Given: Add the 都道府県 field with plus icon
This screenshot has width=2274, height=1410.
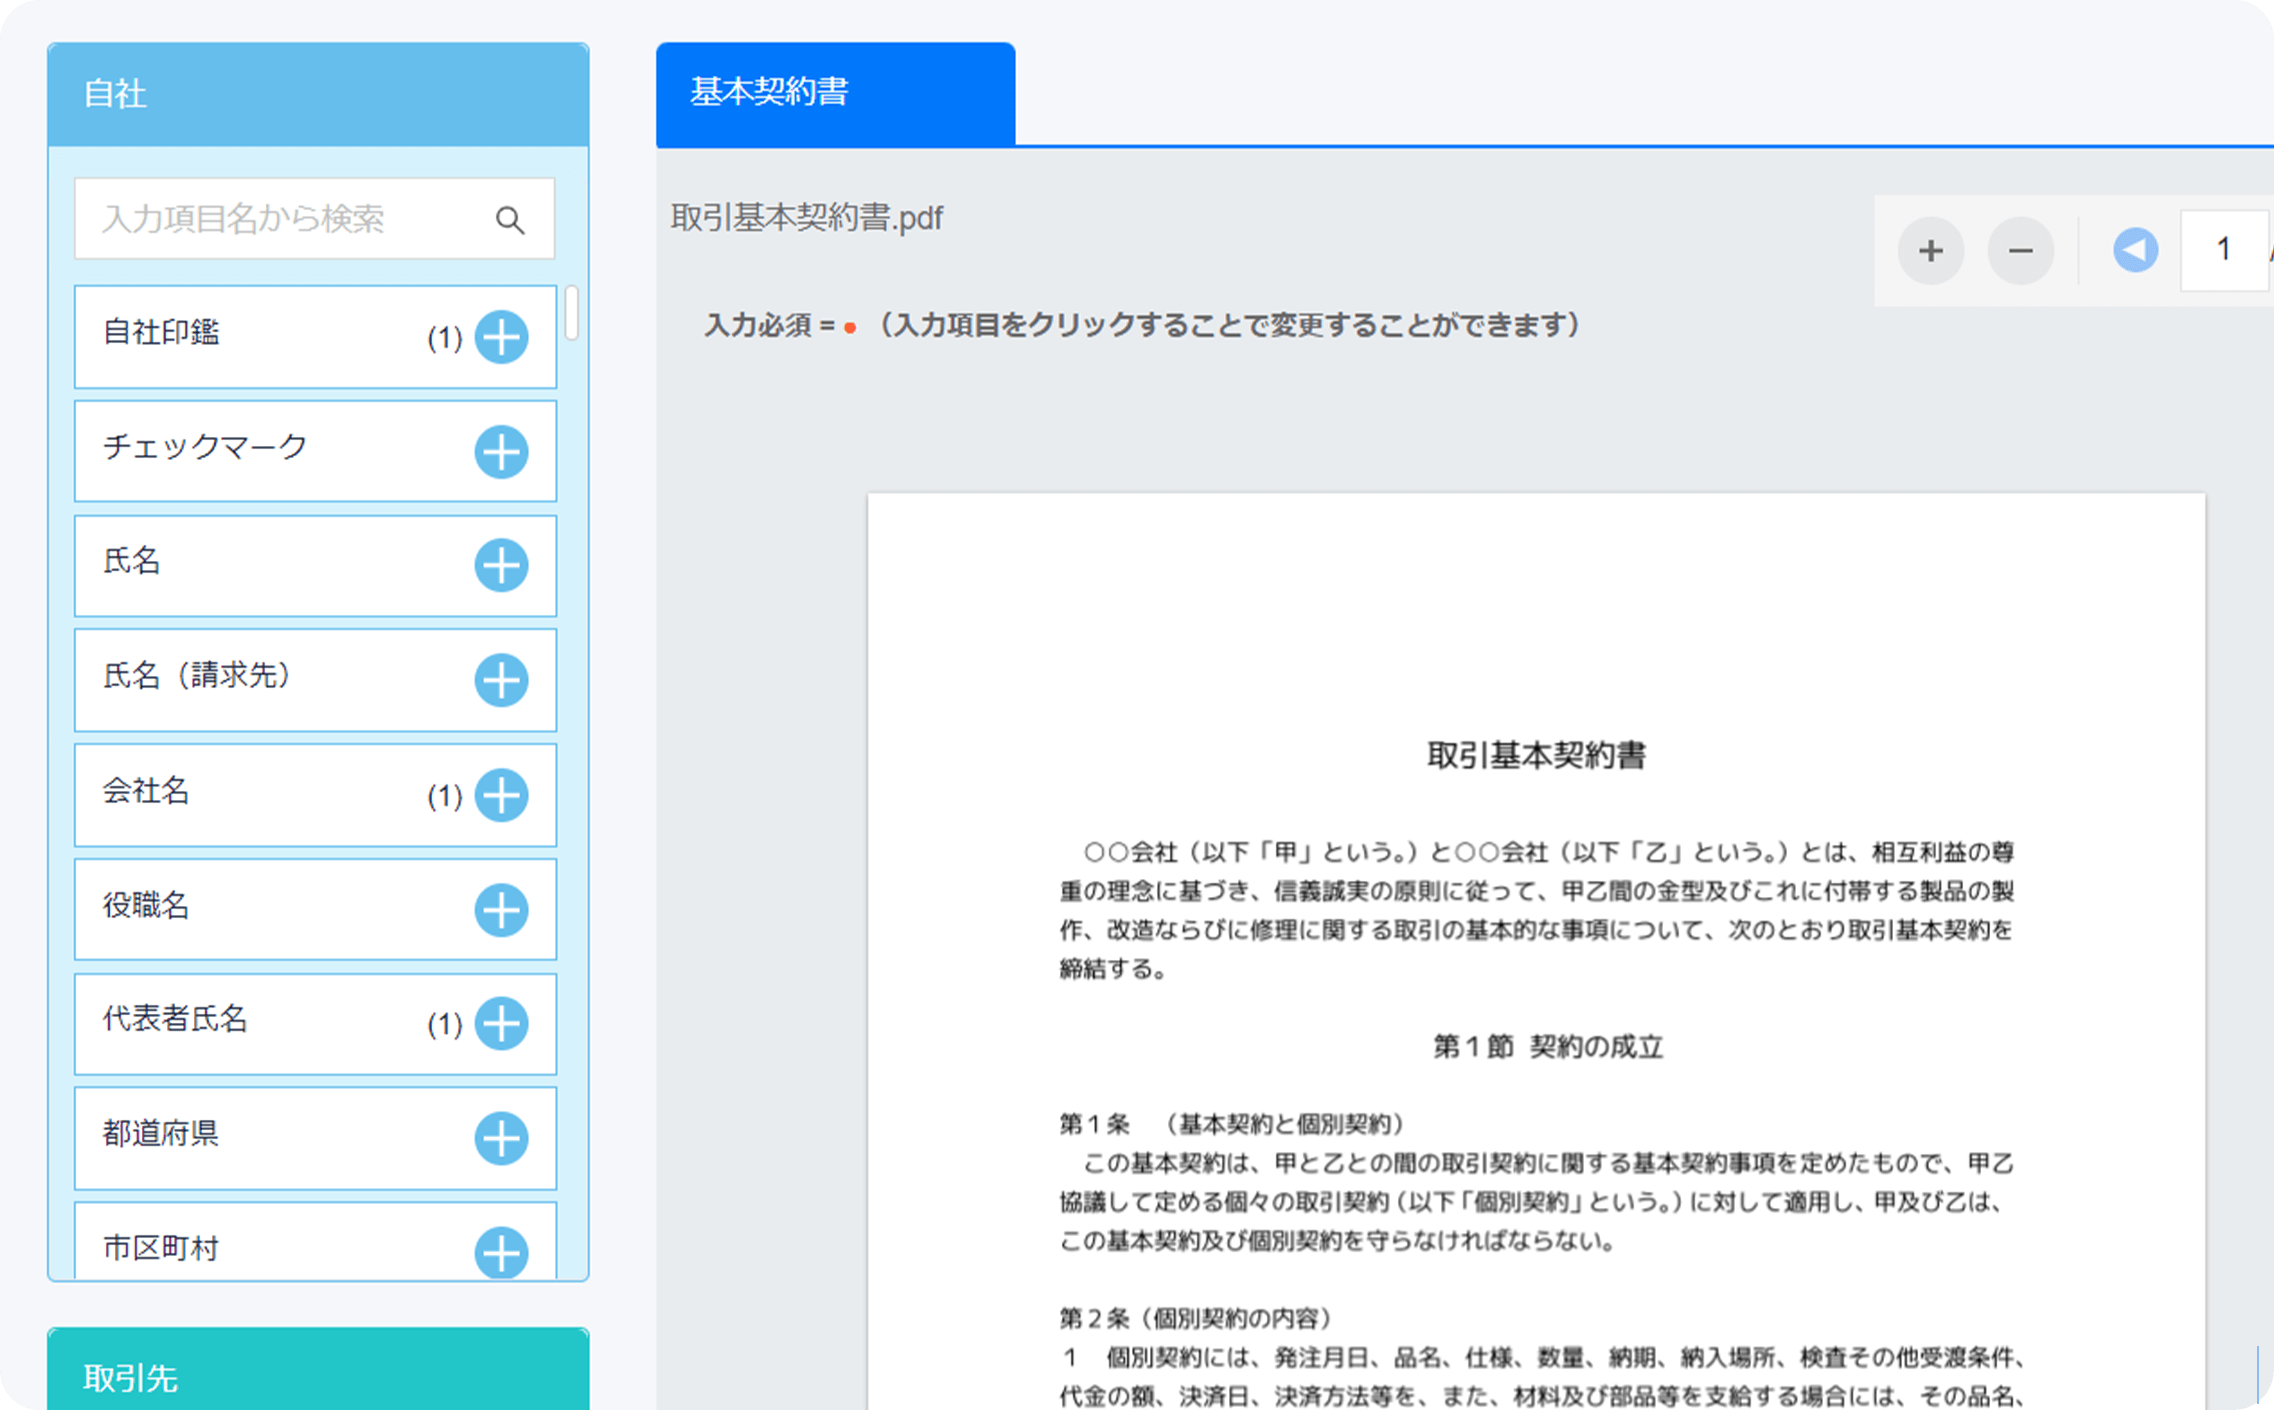Looking at the screenshot, I should click(x=501, y=1139).
